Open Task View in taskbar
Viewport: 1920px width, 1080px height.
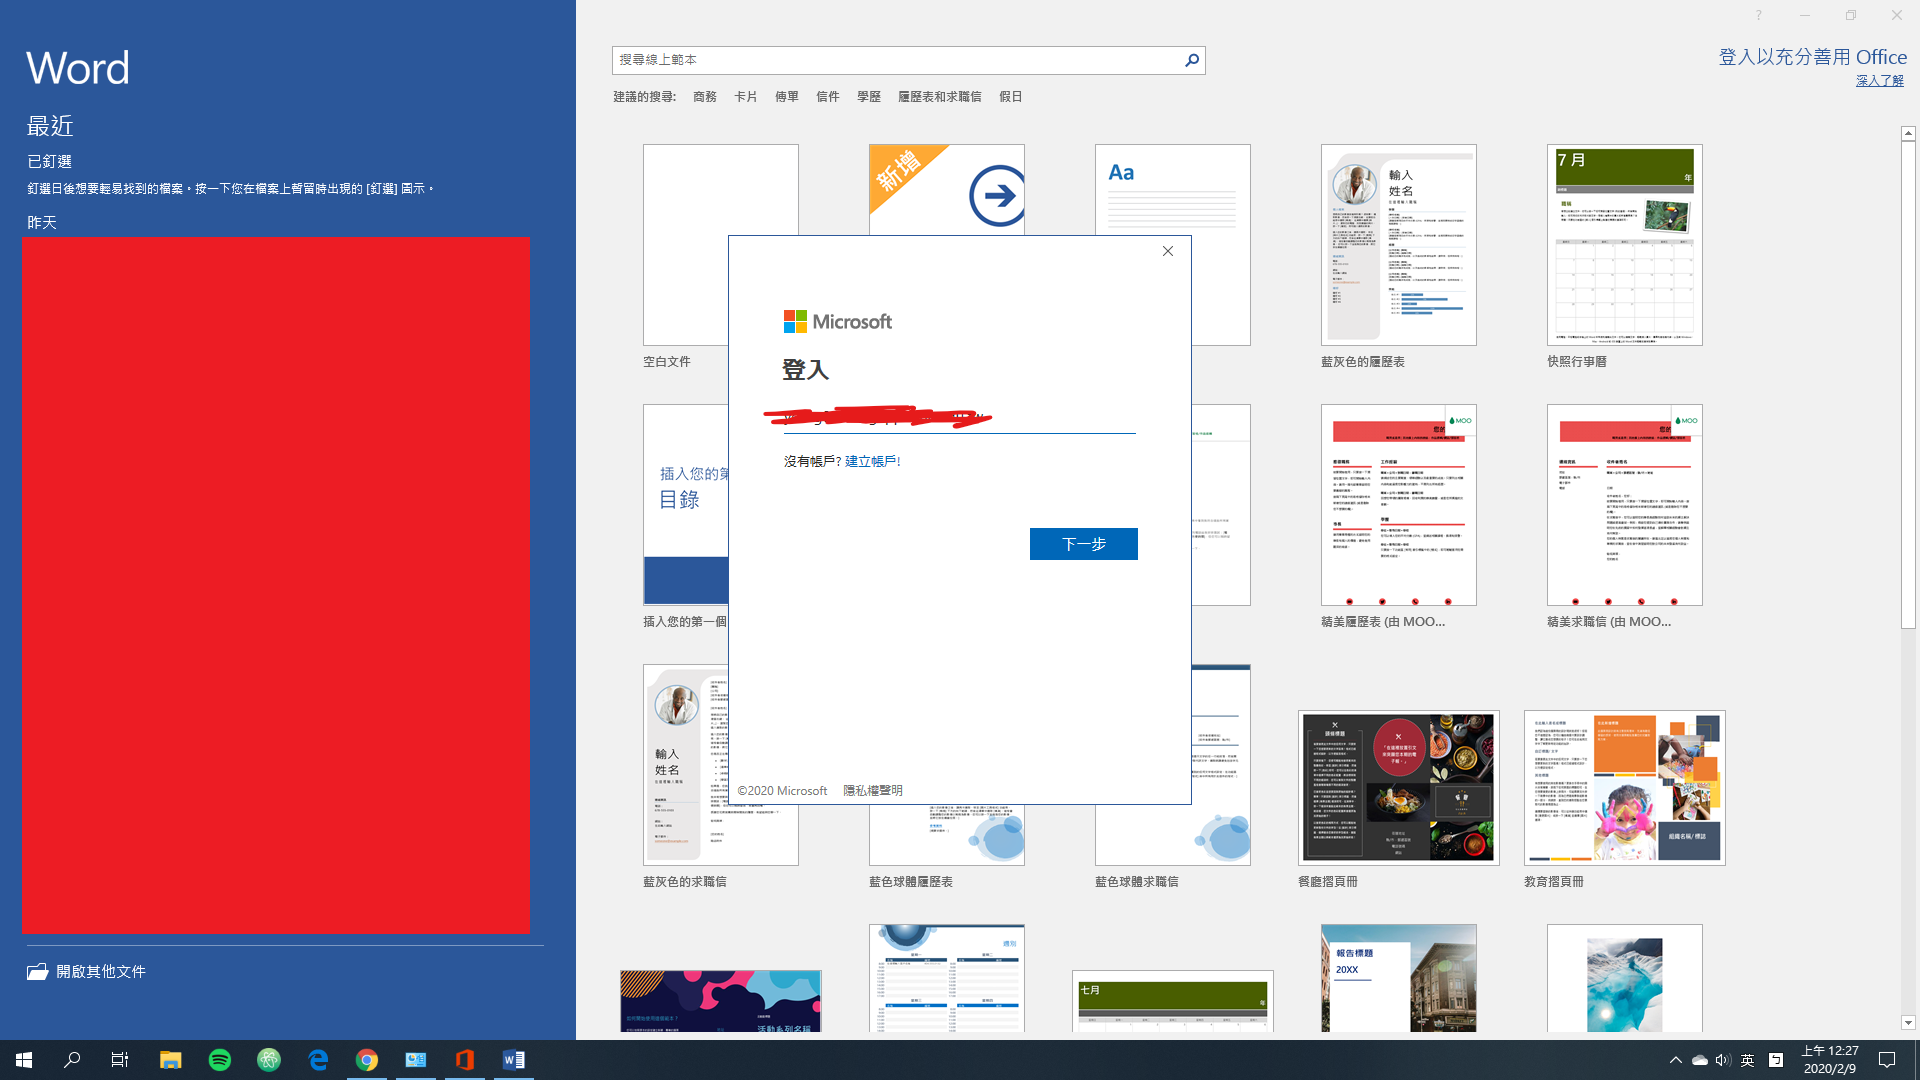[120, 1060]
